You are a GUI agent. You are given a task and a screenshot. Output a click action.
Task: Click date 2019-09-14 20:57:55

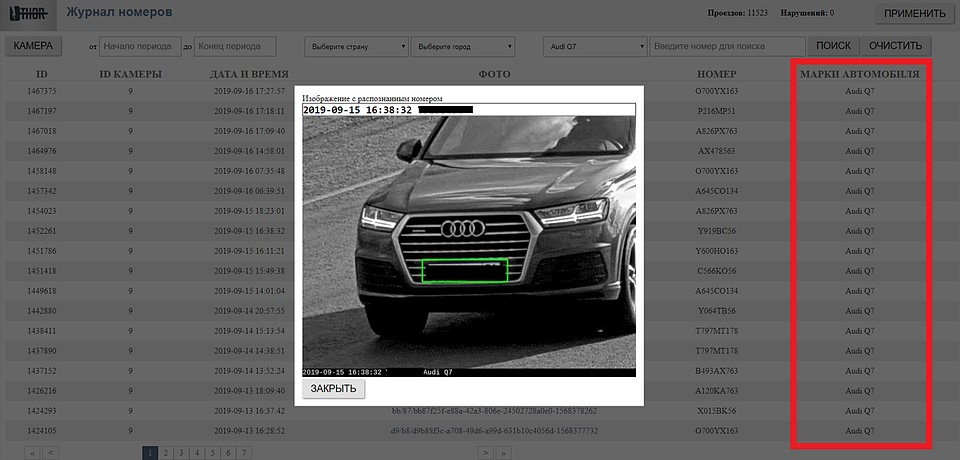[x=249, y=311]
